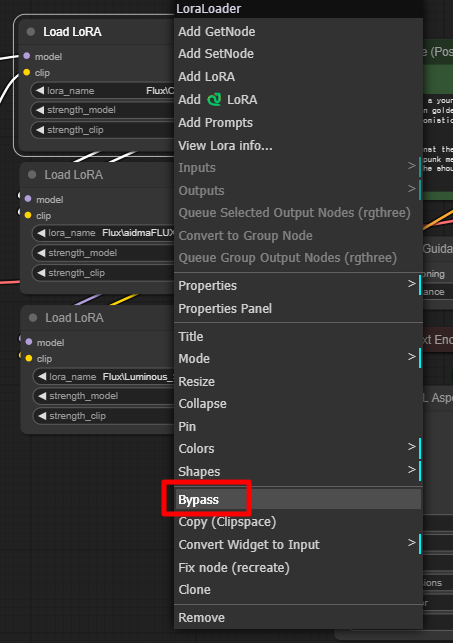Viewport: 453px width, 643px height.
Task: Decrease strength_model on first Load LoRA node
Action: pyautogui.click(x=40, y=110)
